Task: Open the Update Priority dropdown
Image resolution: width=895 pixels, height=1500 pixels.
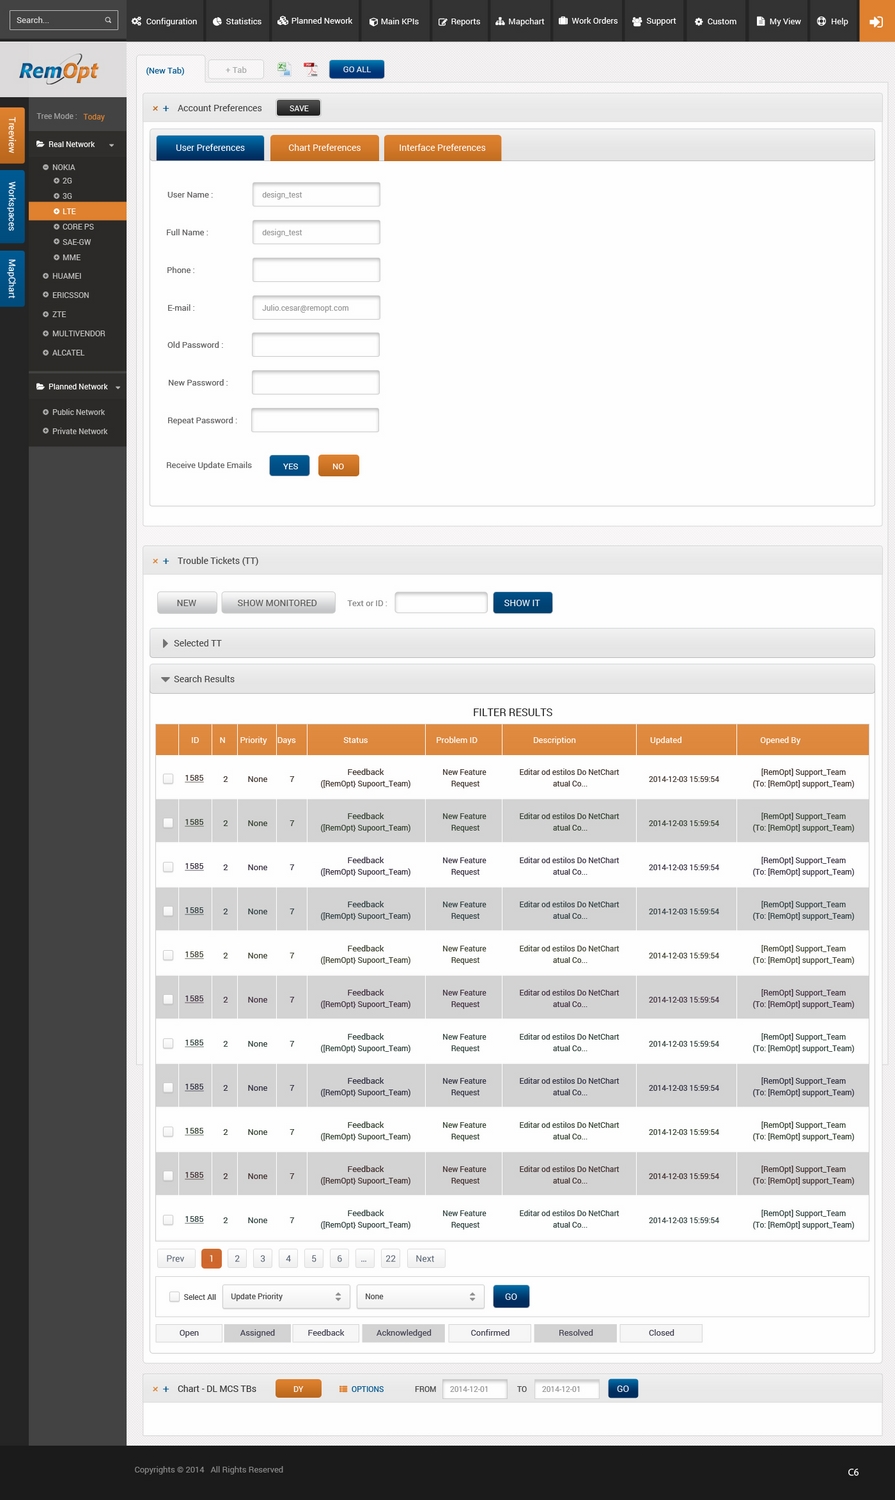Action: point(286,1297)
